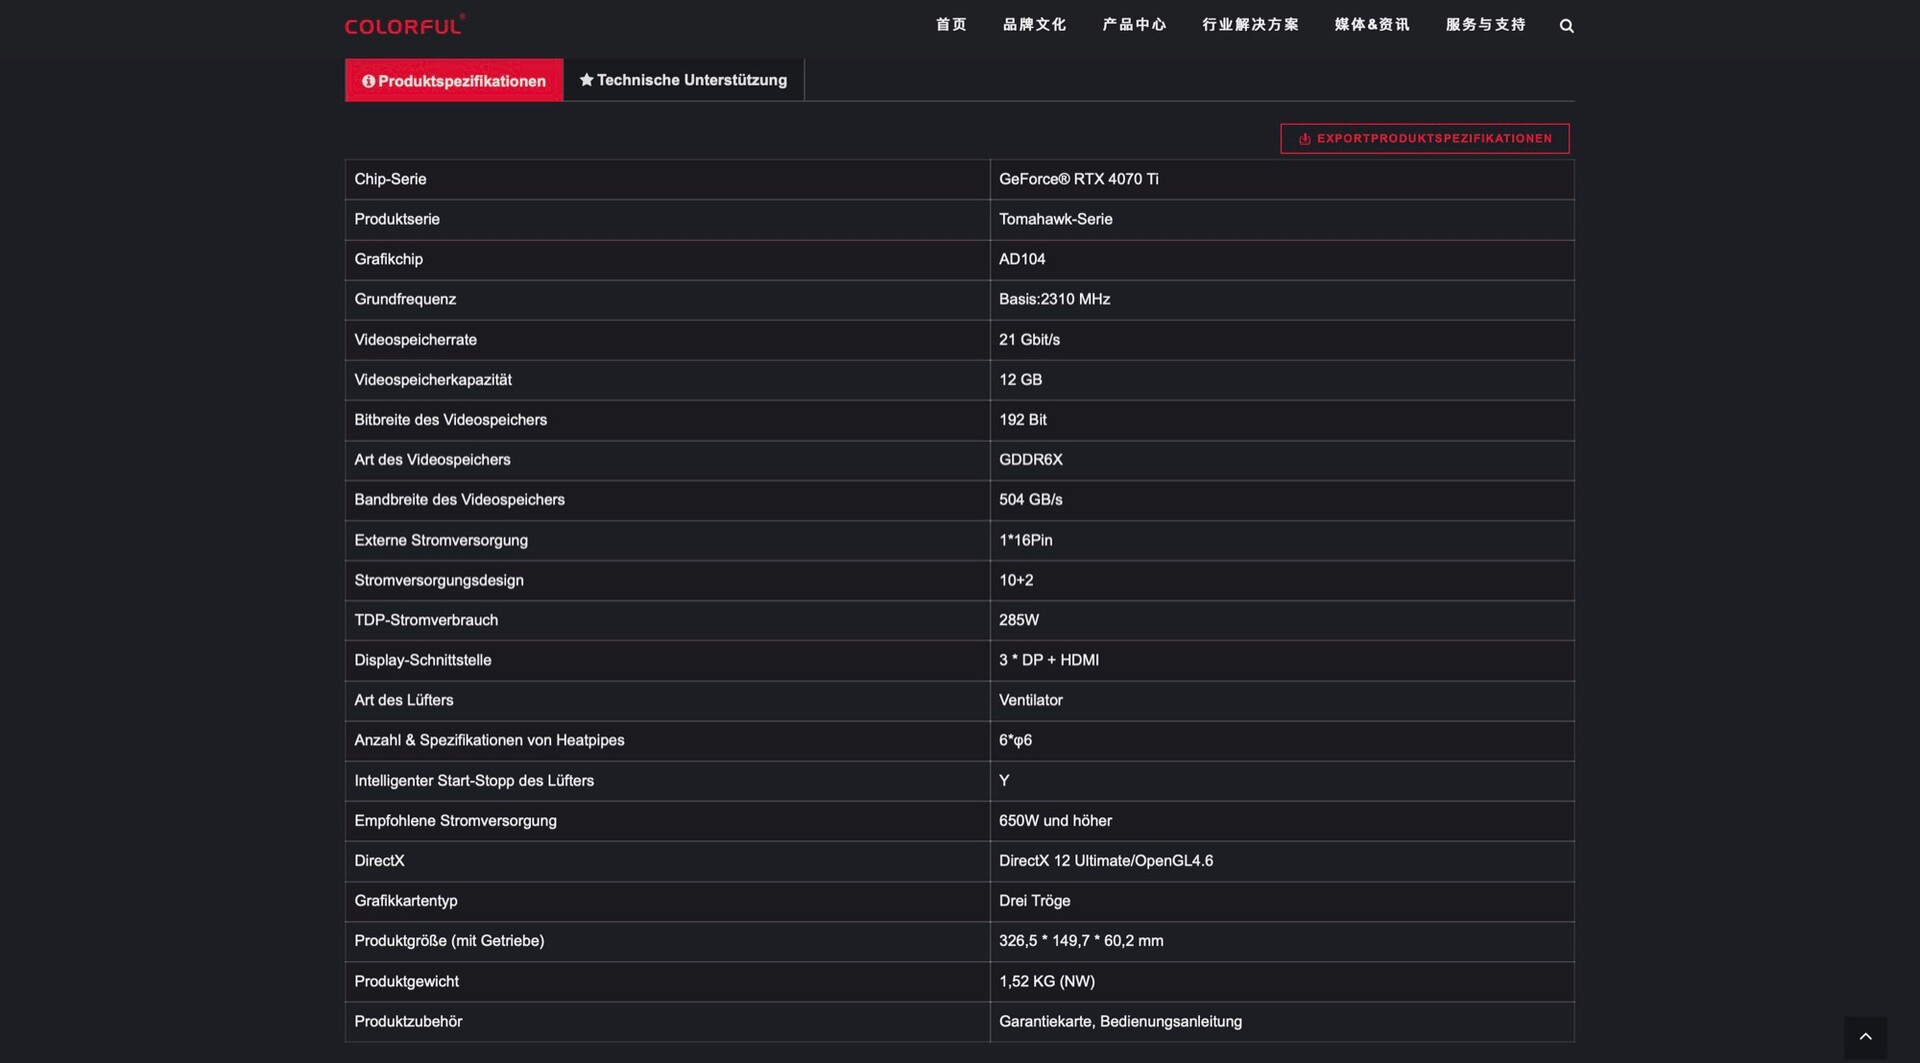This screenshot has width=1920, height=1063.
Task: Click the Garantiekarte, Bedienungsanleitung cell
Action: [x=1120, y=1021]
